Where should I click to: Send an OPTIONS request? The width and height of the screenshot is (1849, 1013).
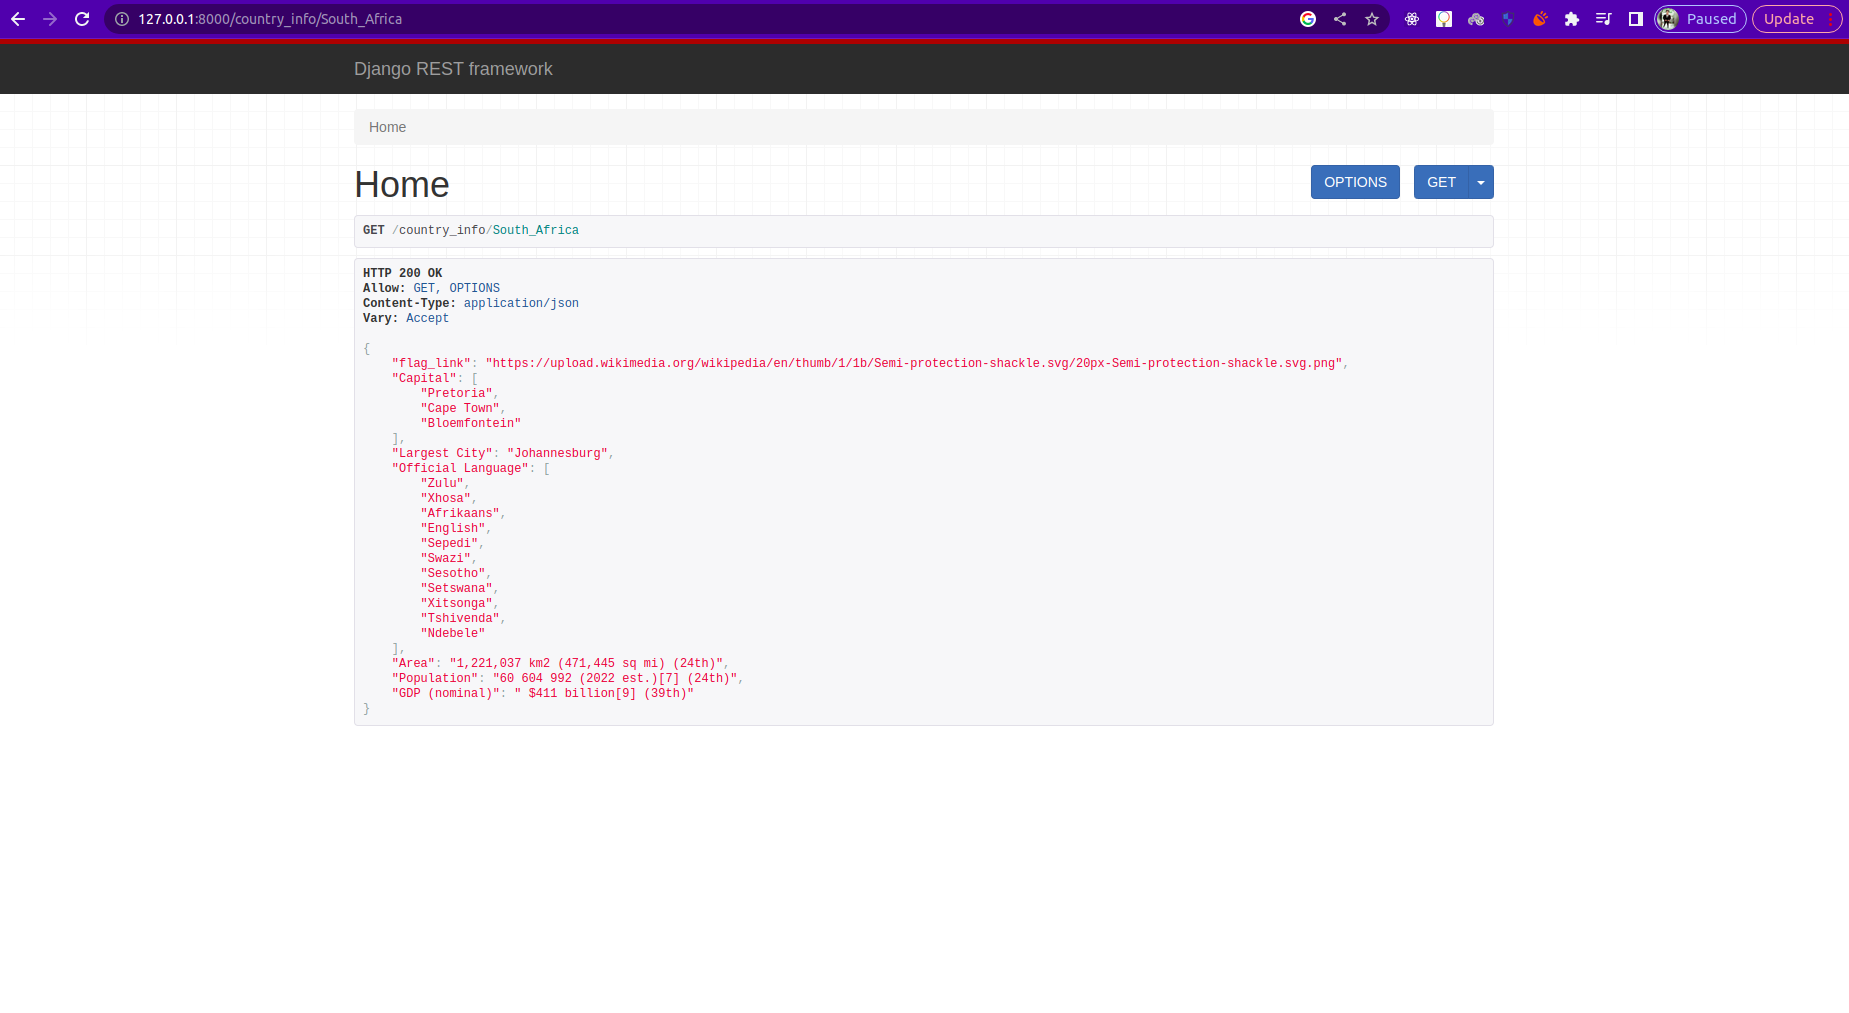tap(1354, 181)
